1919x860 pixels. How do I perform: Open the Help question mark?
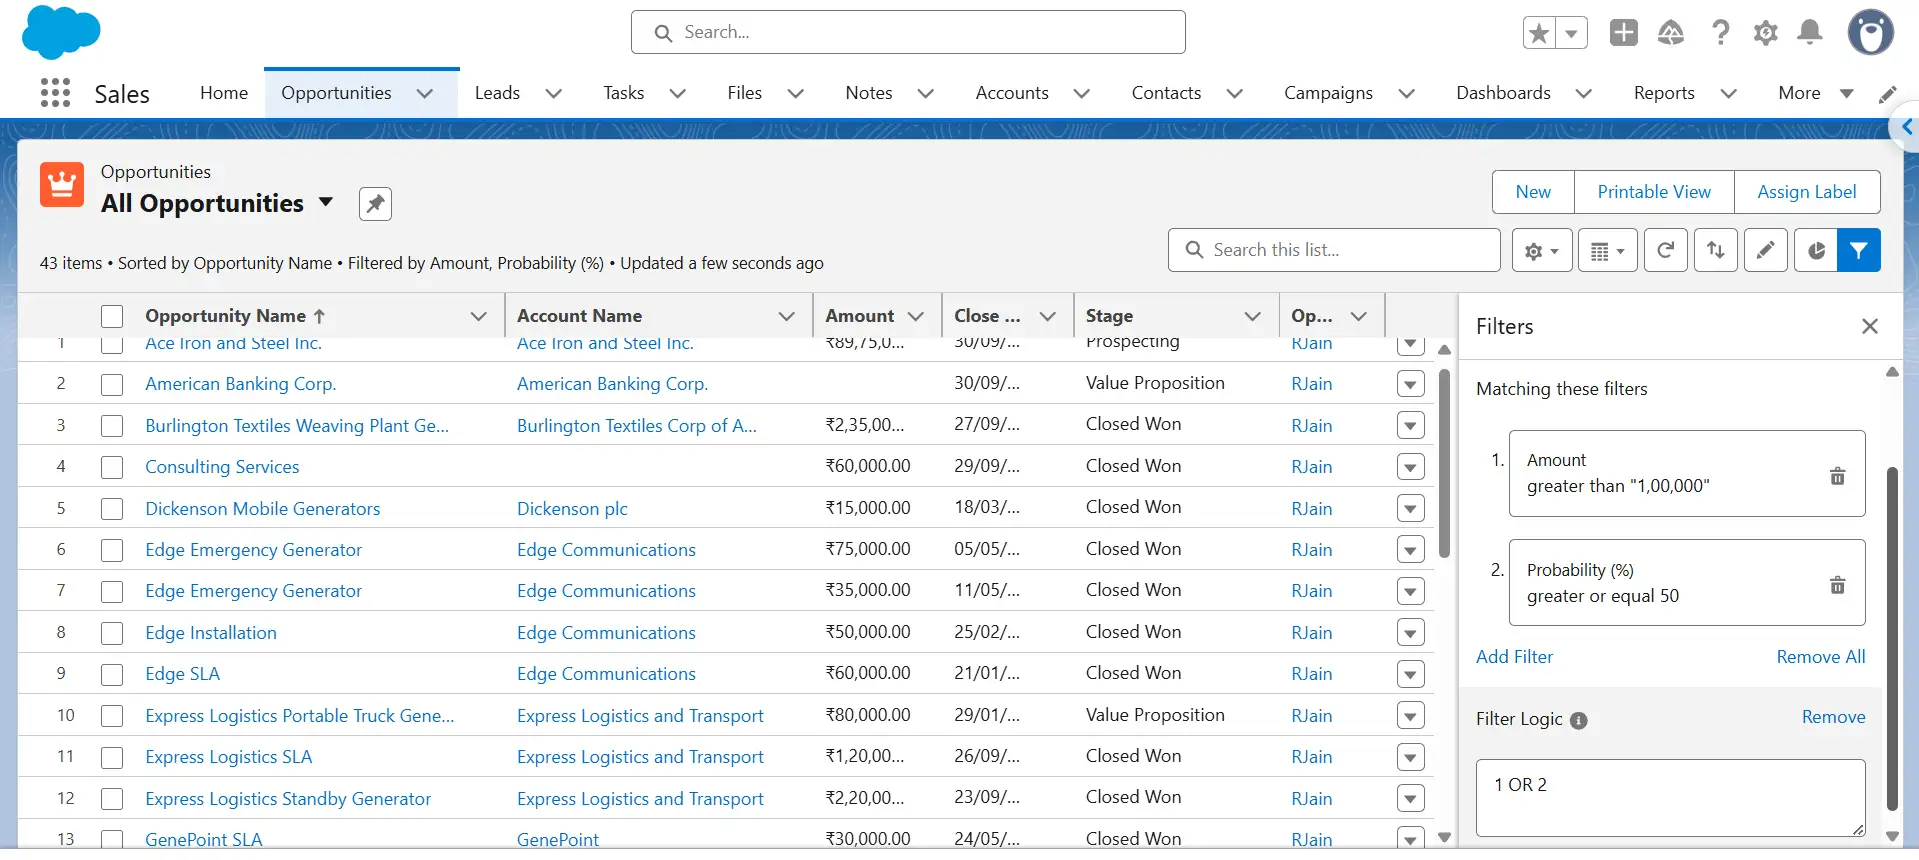point(1720,33)
